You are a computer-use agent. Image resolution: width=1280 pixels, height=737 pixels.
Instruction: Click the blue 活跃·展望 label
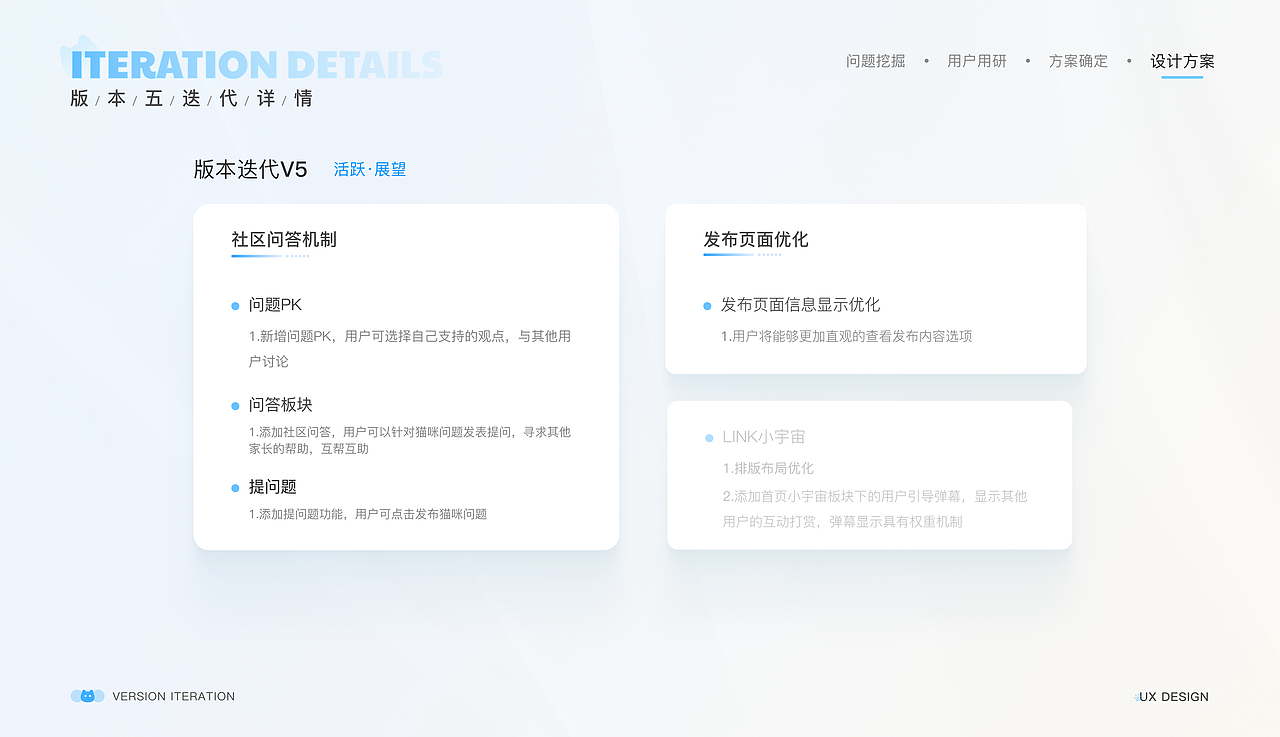(370, 170)
